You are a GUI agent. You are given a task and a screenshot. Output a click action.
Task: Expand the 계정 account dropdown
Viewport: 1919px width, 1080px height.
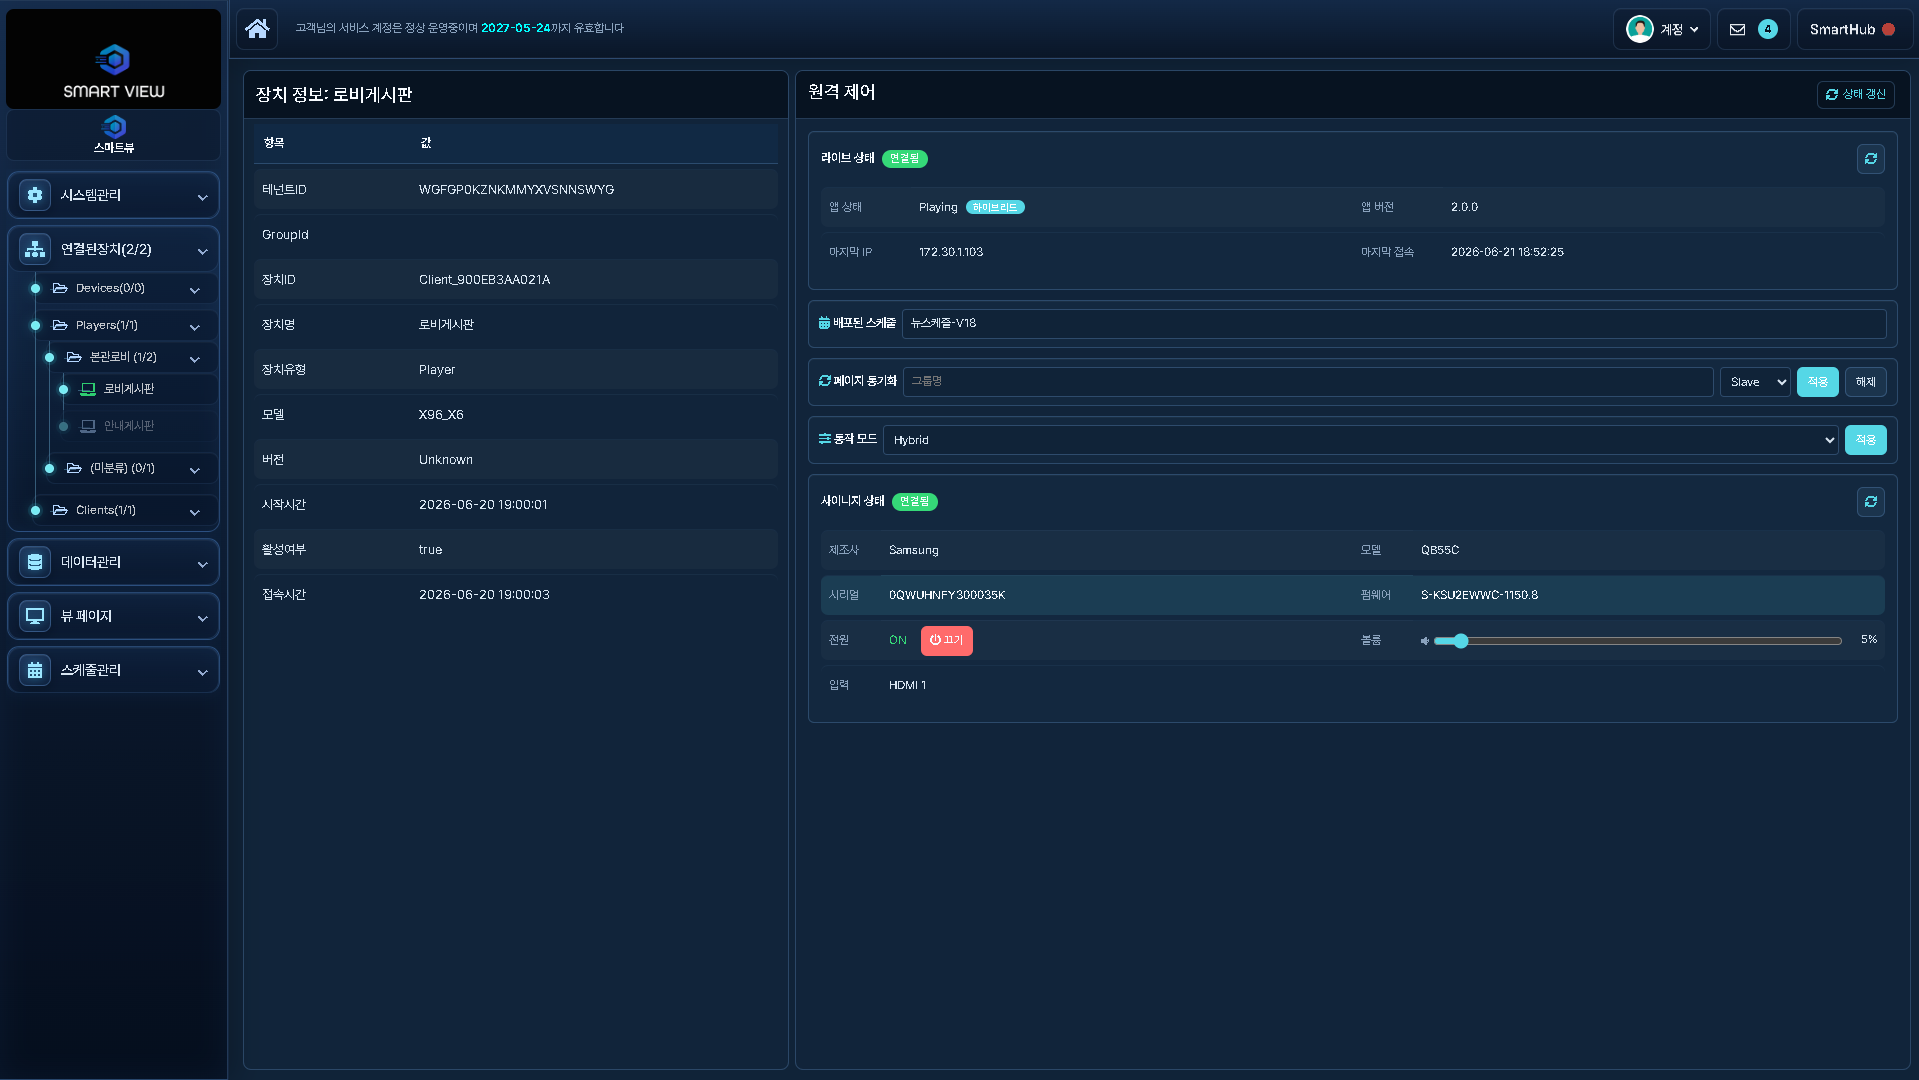click(x=1662, y=29)
